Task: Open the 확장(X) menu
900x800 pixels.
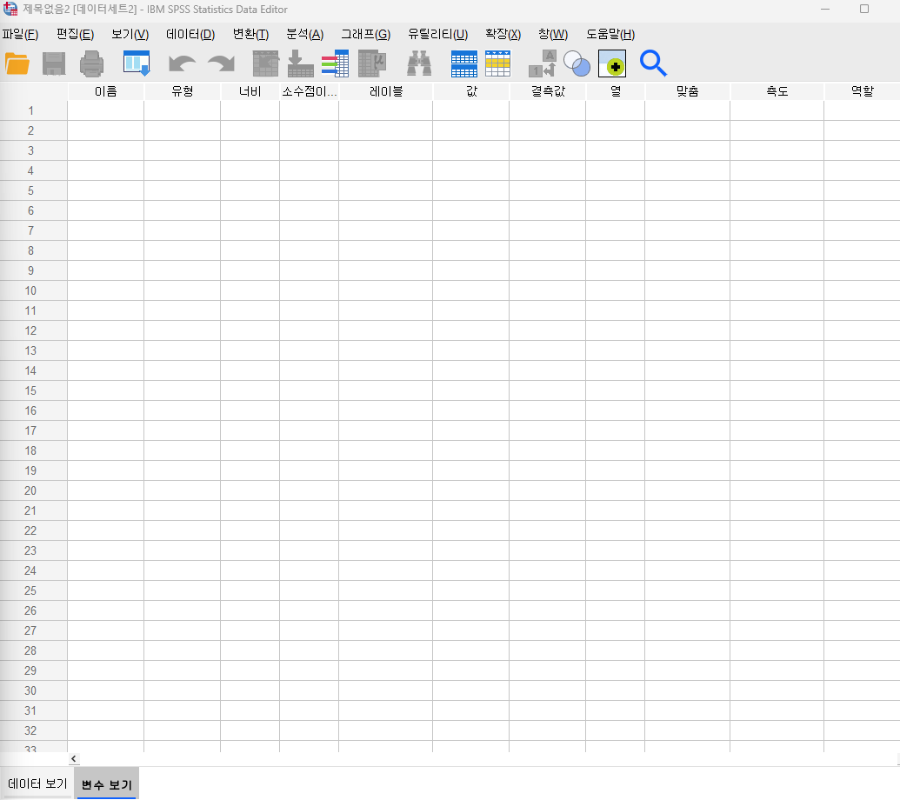Action: pyautogui.click(x=503, y=34)
